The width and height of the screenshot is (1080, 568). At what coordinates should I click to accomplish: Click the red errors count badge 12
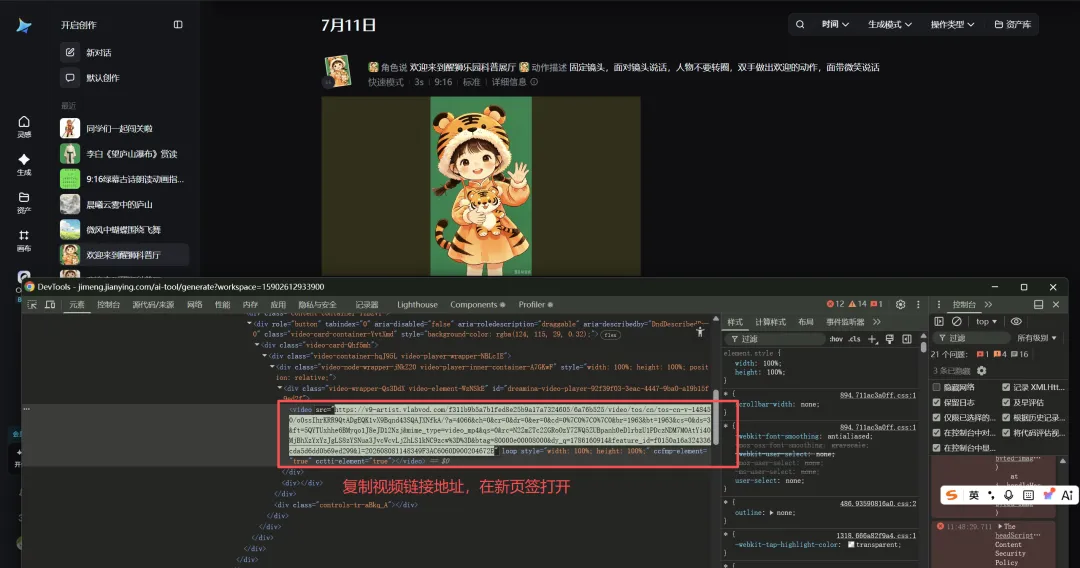tap(835, 304)
